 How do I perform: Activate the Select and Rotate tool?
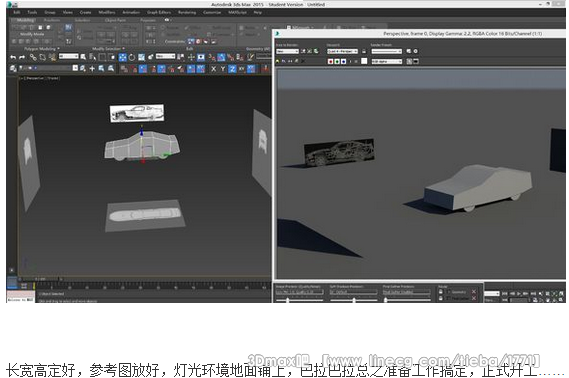[132, 57]
